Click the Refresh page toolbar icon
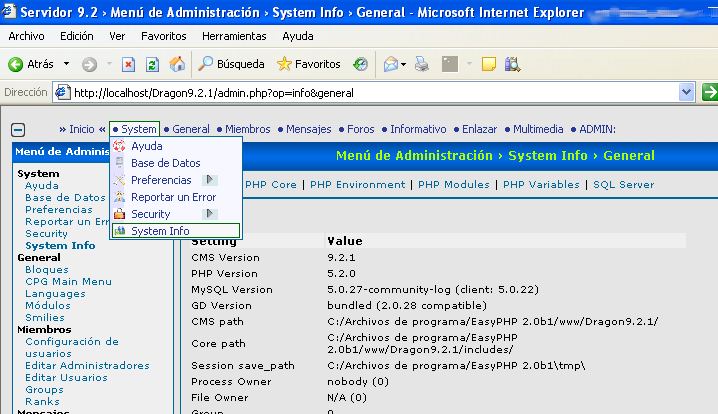Image resolution: width=718 pixels, height=414 pixels. tap(153, 64)
